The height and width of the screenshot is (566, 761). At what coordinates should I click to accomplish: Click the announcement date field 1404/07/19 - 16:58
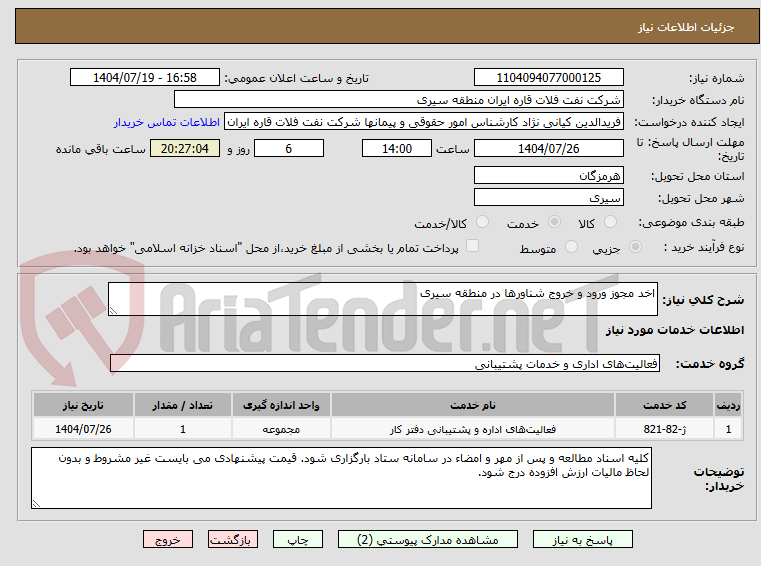145,77
